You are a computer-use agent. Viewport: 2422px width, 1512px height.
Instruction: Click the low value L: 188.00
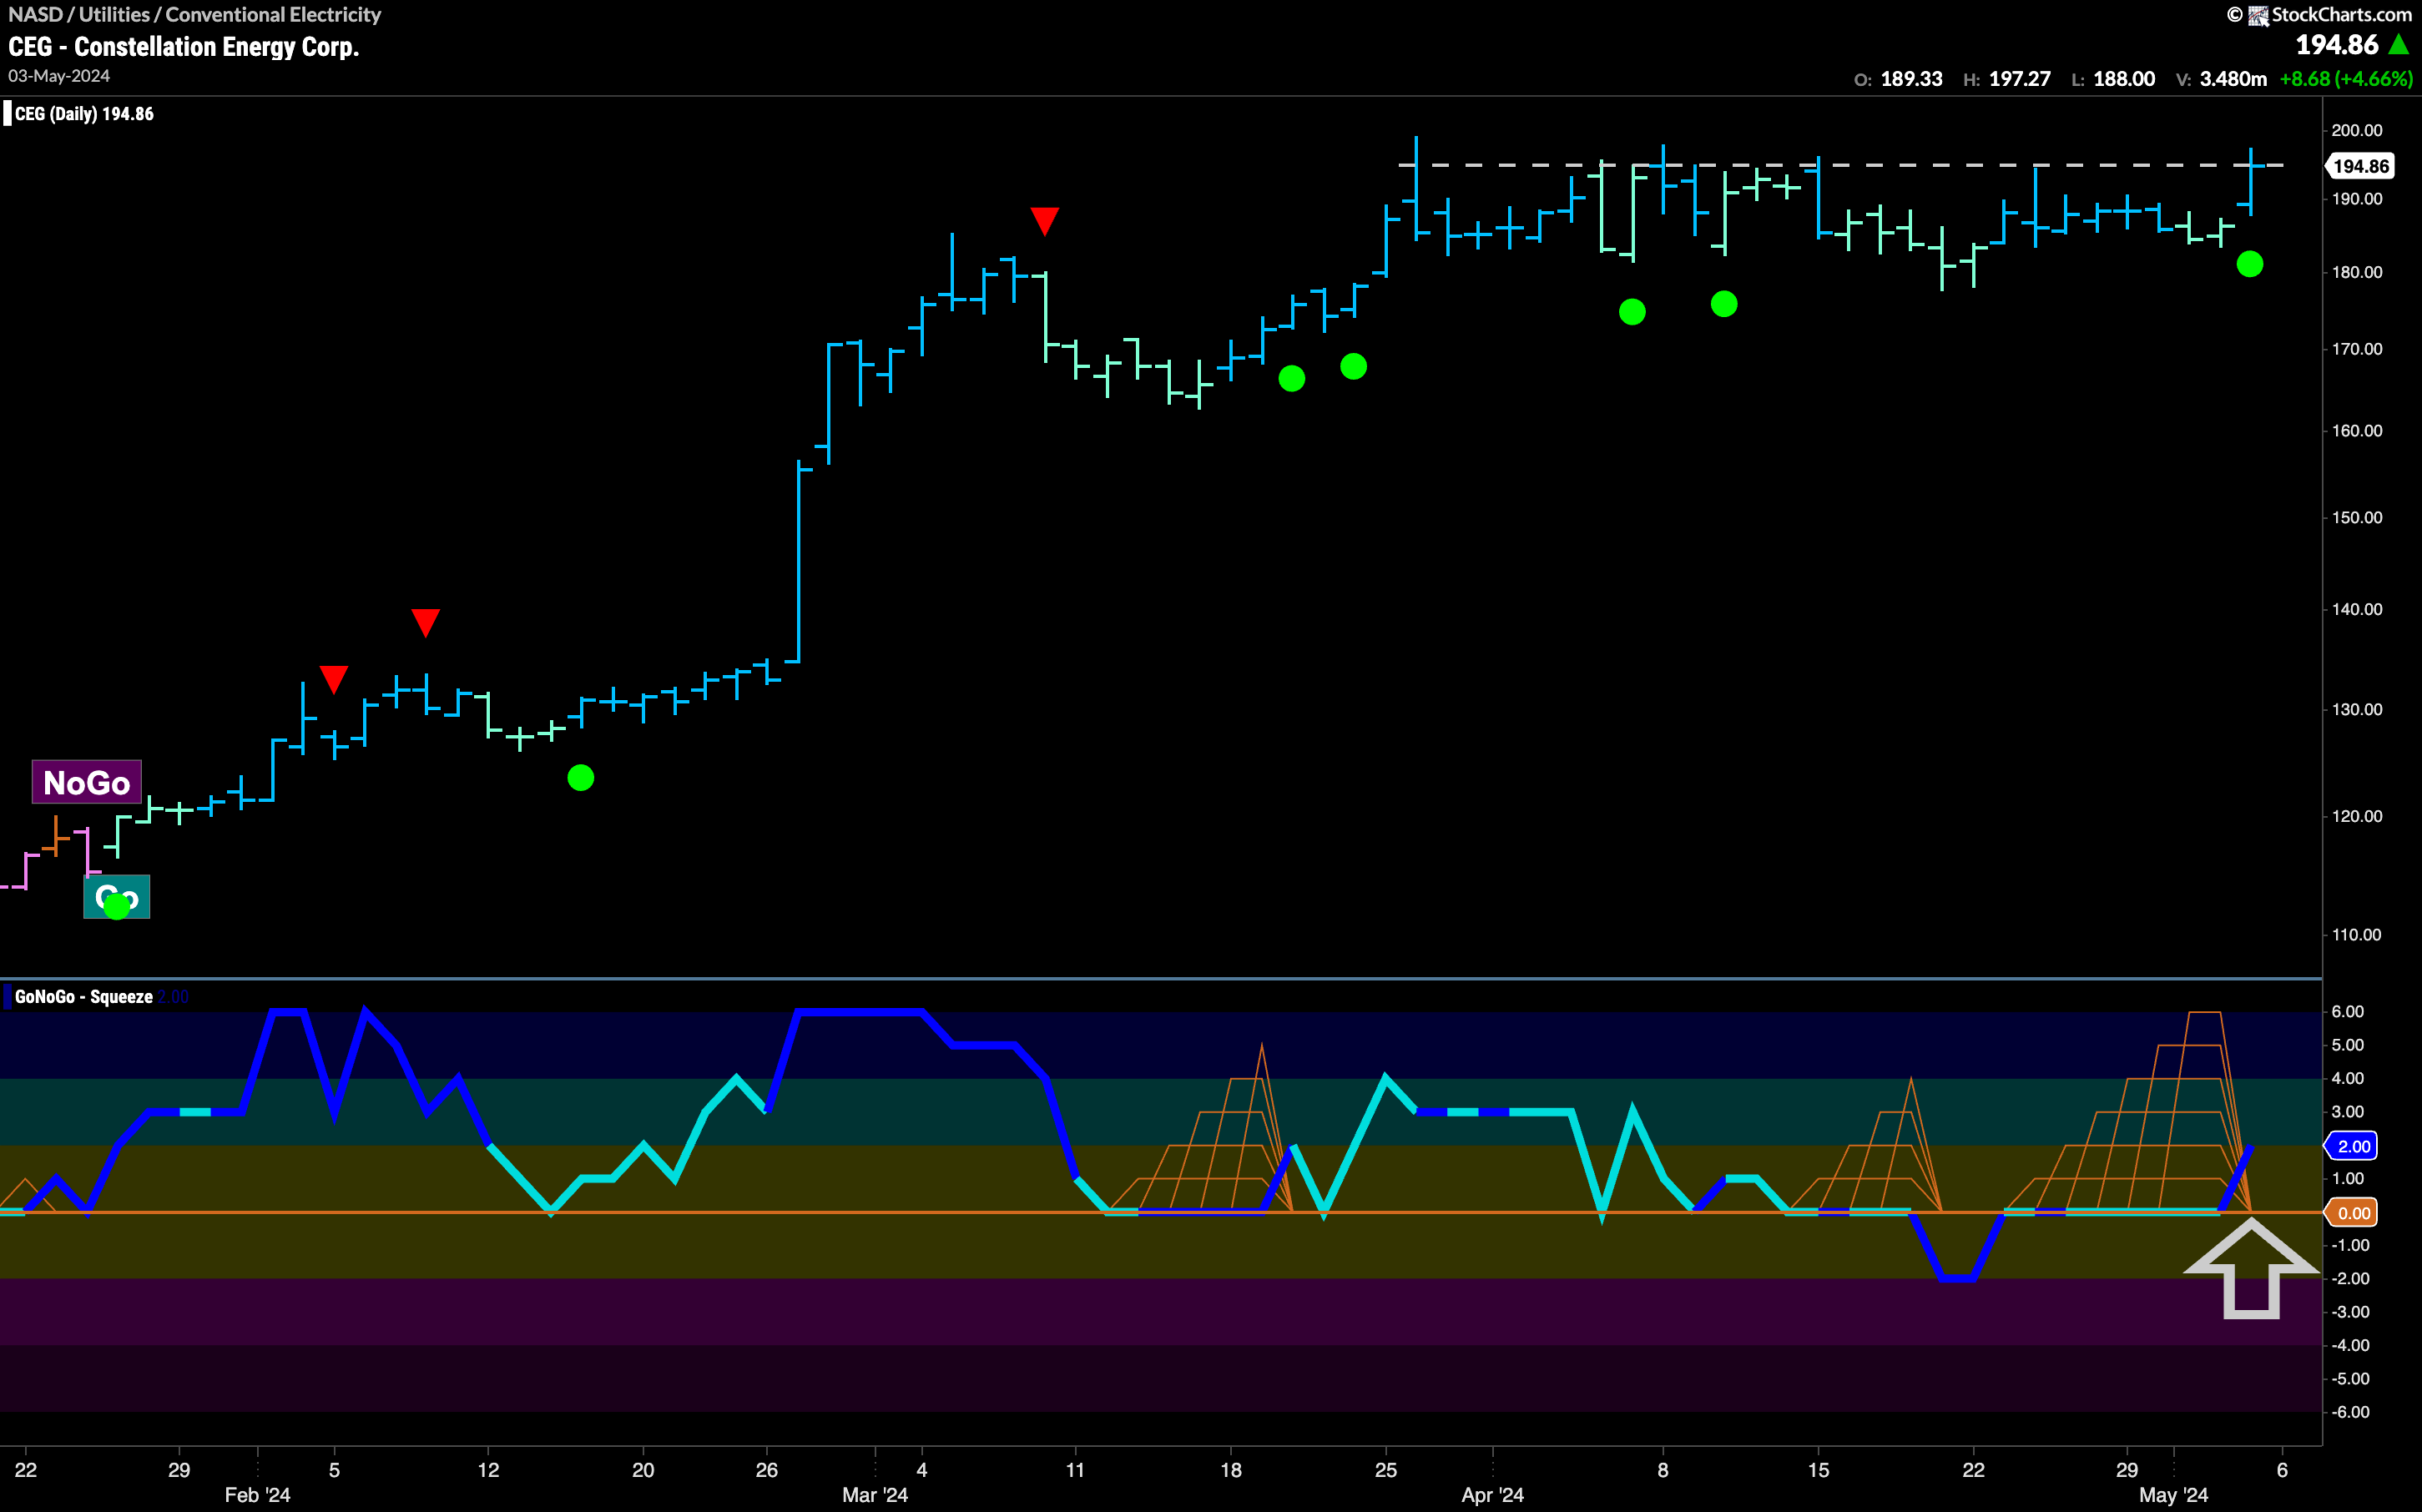point(2113,79)
